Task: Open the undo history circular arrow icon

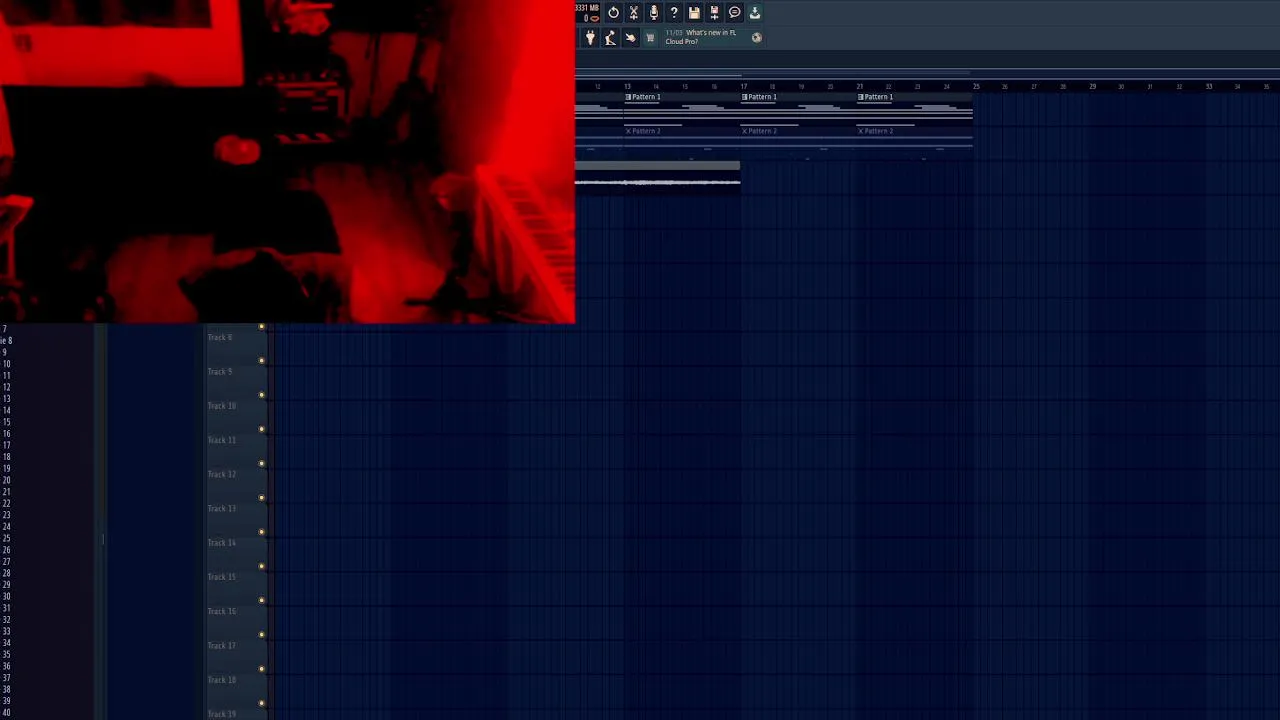Action: point(613,13)
